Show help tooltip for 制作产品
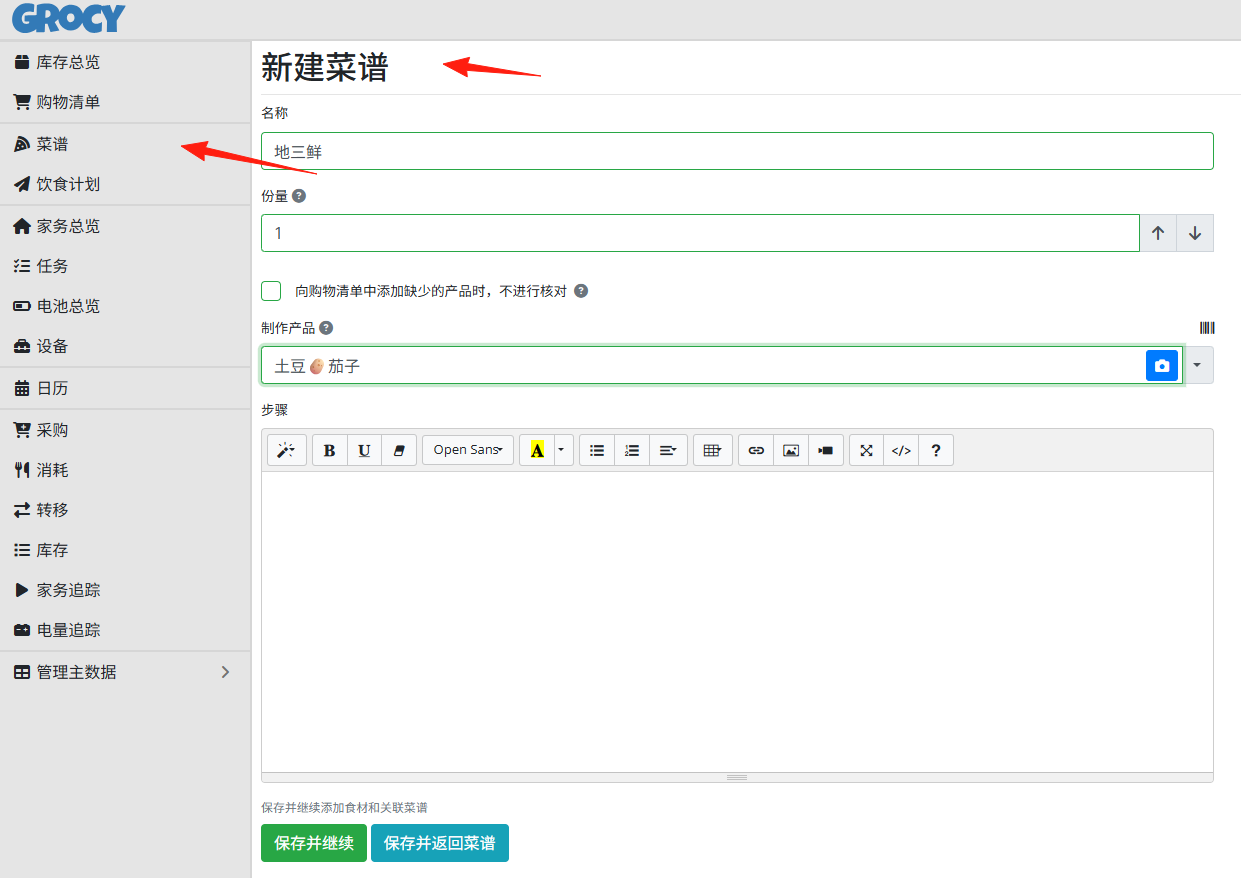This screenshot has height=878, width=1241. (326, 327)
